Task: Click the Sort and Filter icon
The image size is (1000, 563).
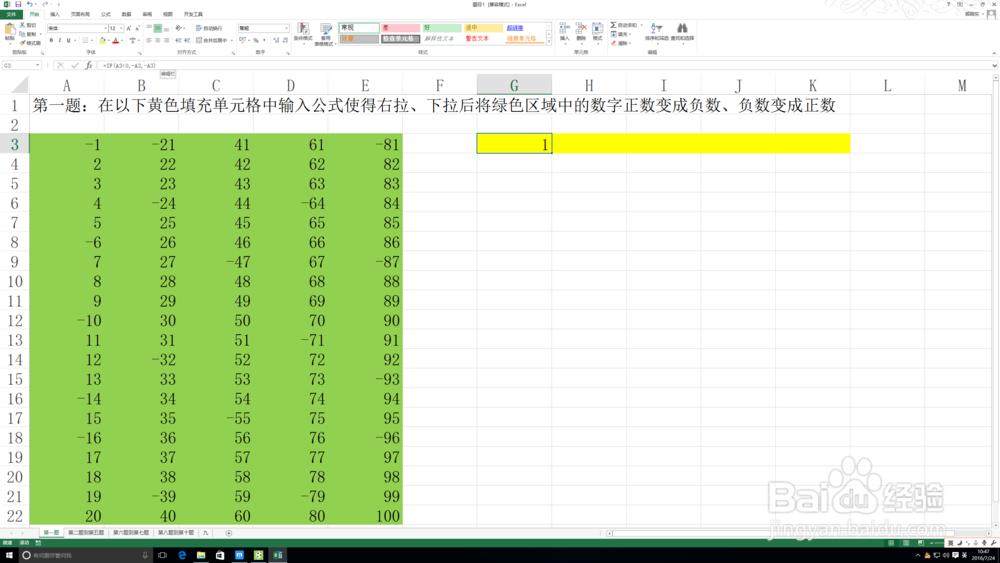Action: point(657,28)
